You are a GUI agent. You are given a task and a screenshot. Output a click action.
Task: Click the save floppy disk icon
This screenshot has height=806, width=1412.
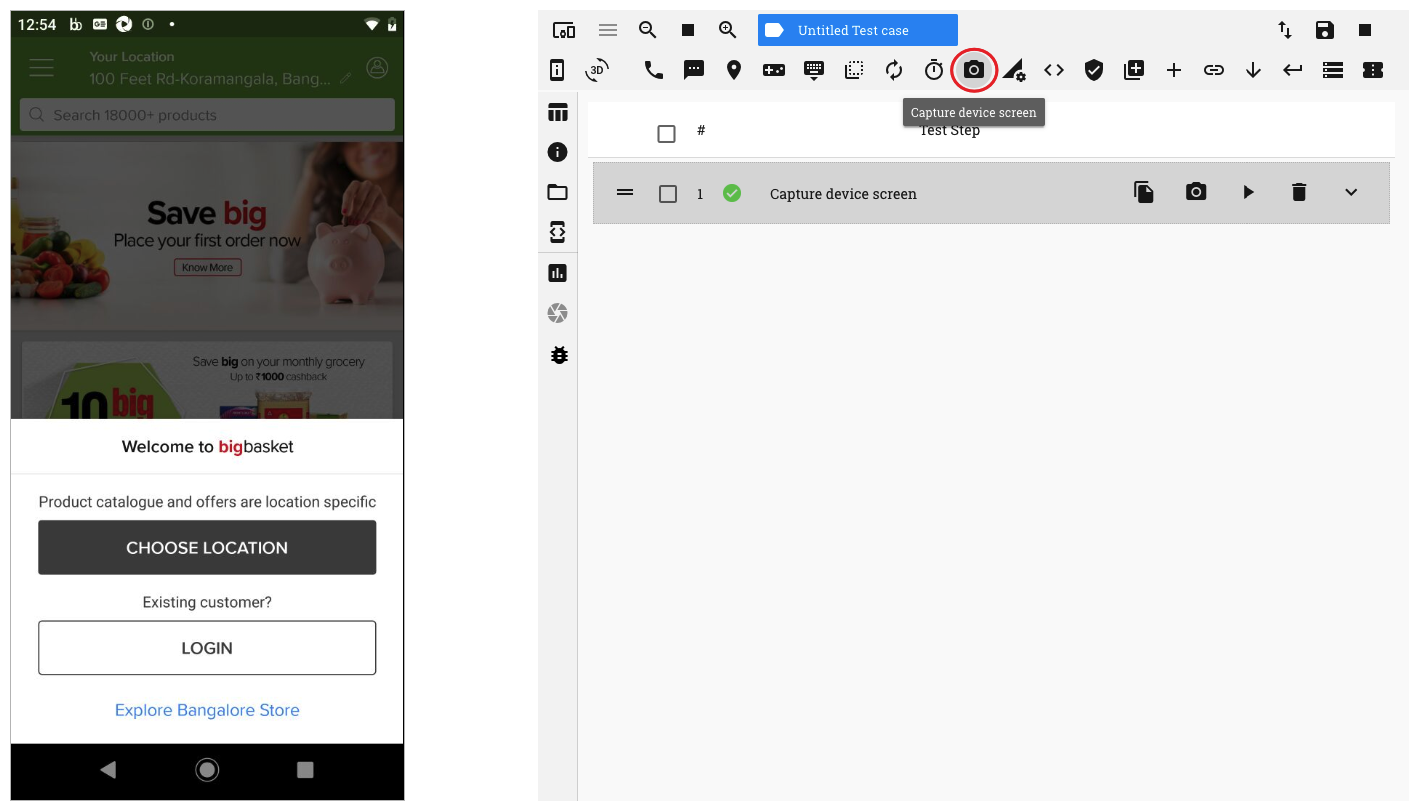[x=1325, y=30]
